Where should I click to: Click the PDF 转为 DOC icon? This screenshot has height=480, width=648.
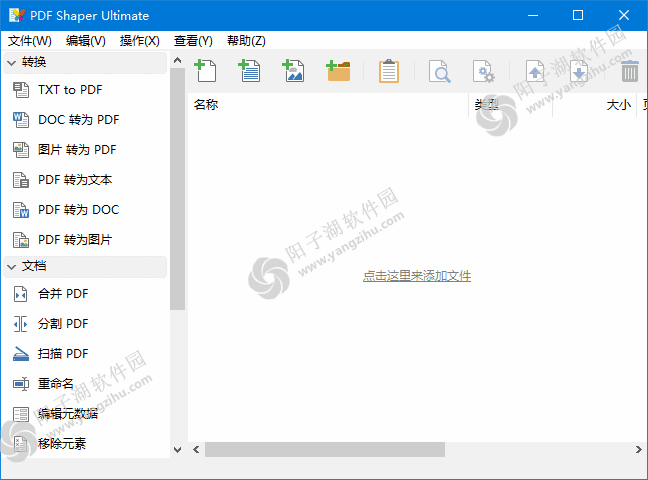click(x=21, y=210)
